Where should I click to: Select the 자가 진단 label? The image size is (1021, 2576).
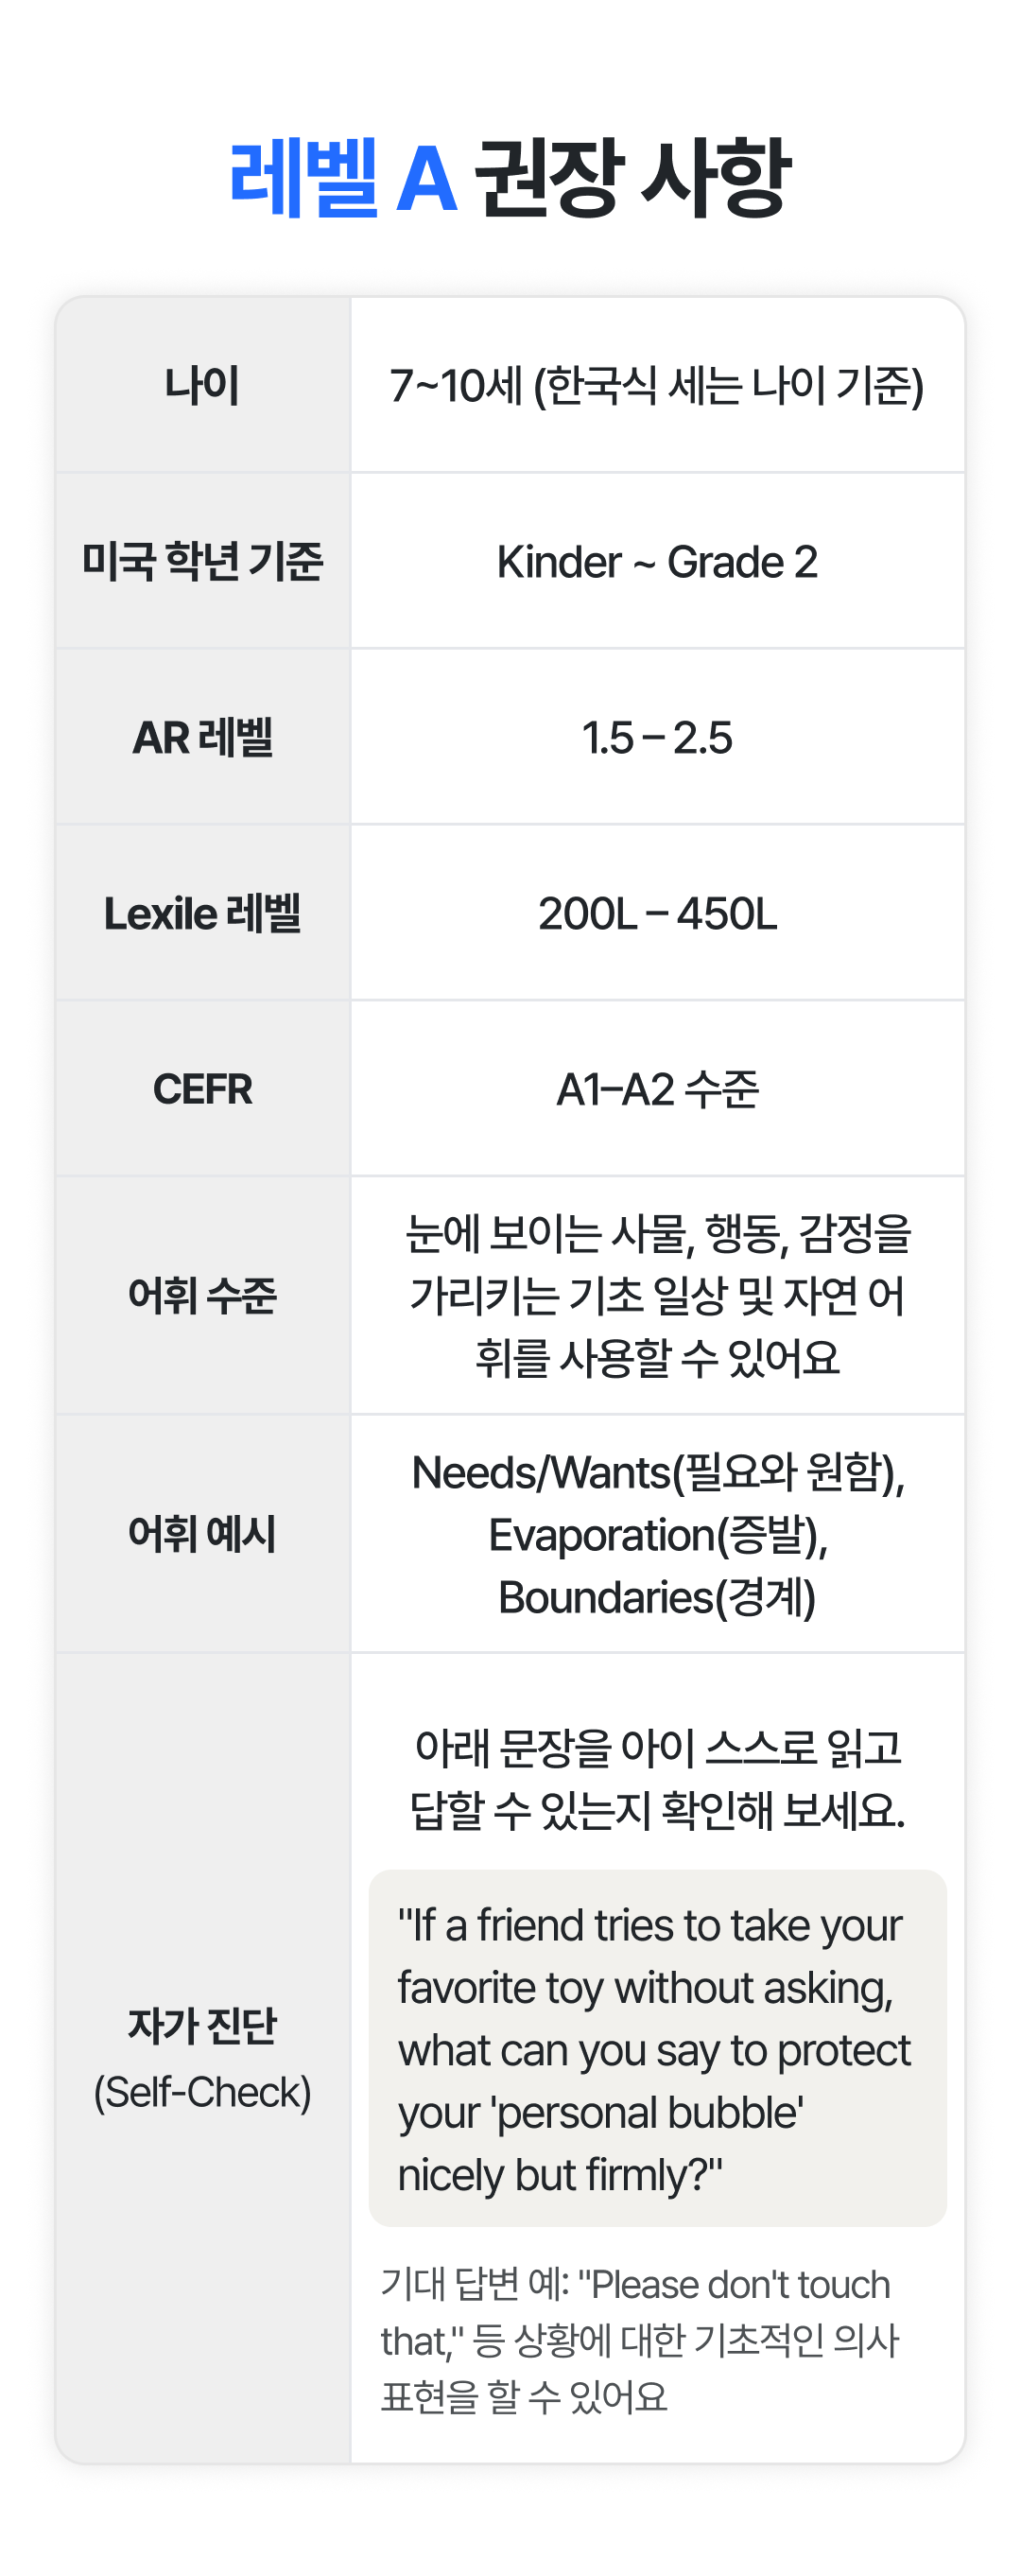tap(203, 2026)
